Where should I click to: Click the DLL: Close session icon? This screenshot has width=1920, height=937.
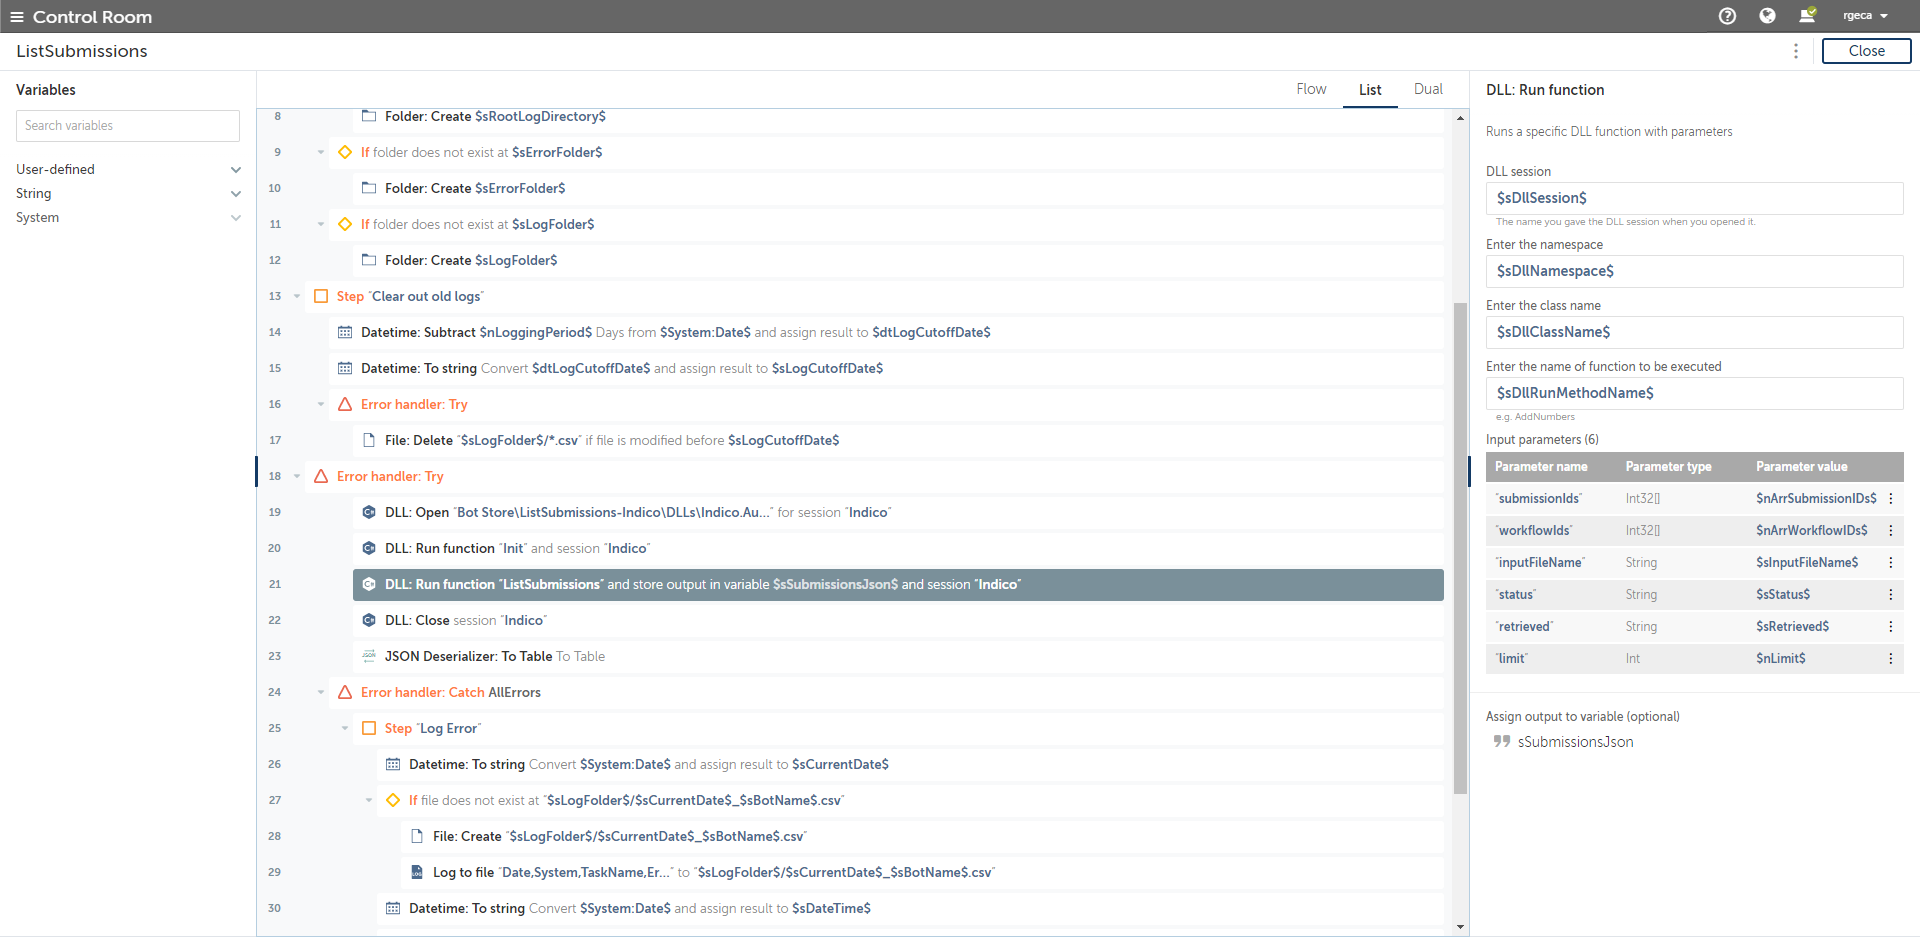369,620
